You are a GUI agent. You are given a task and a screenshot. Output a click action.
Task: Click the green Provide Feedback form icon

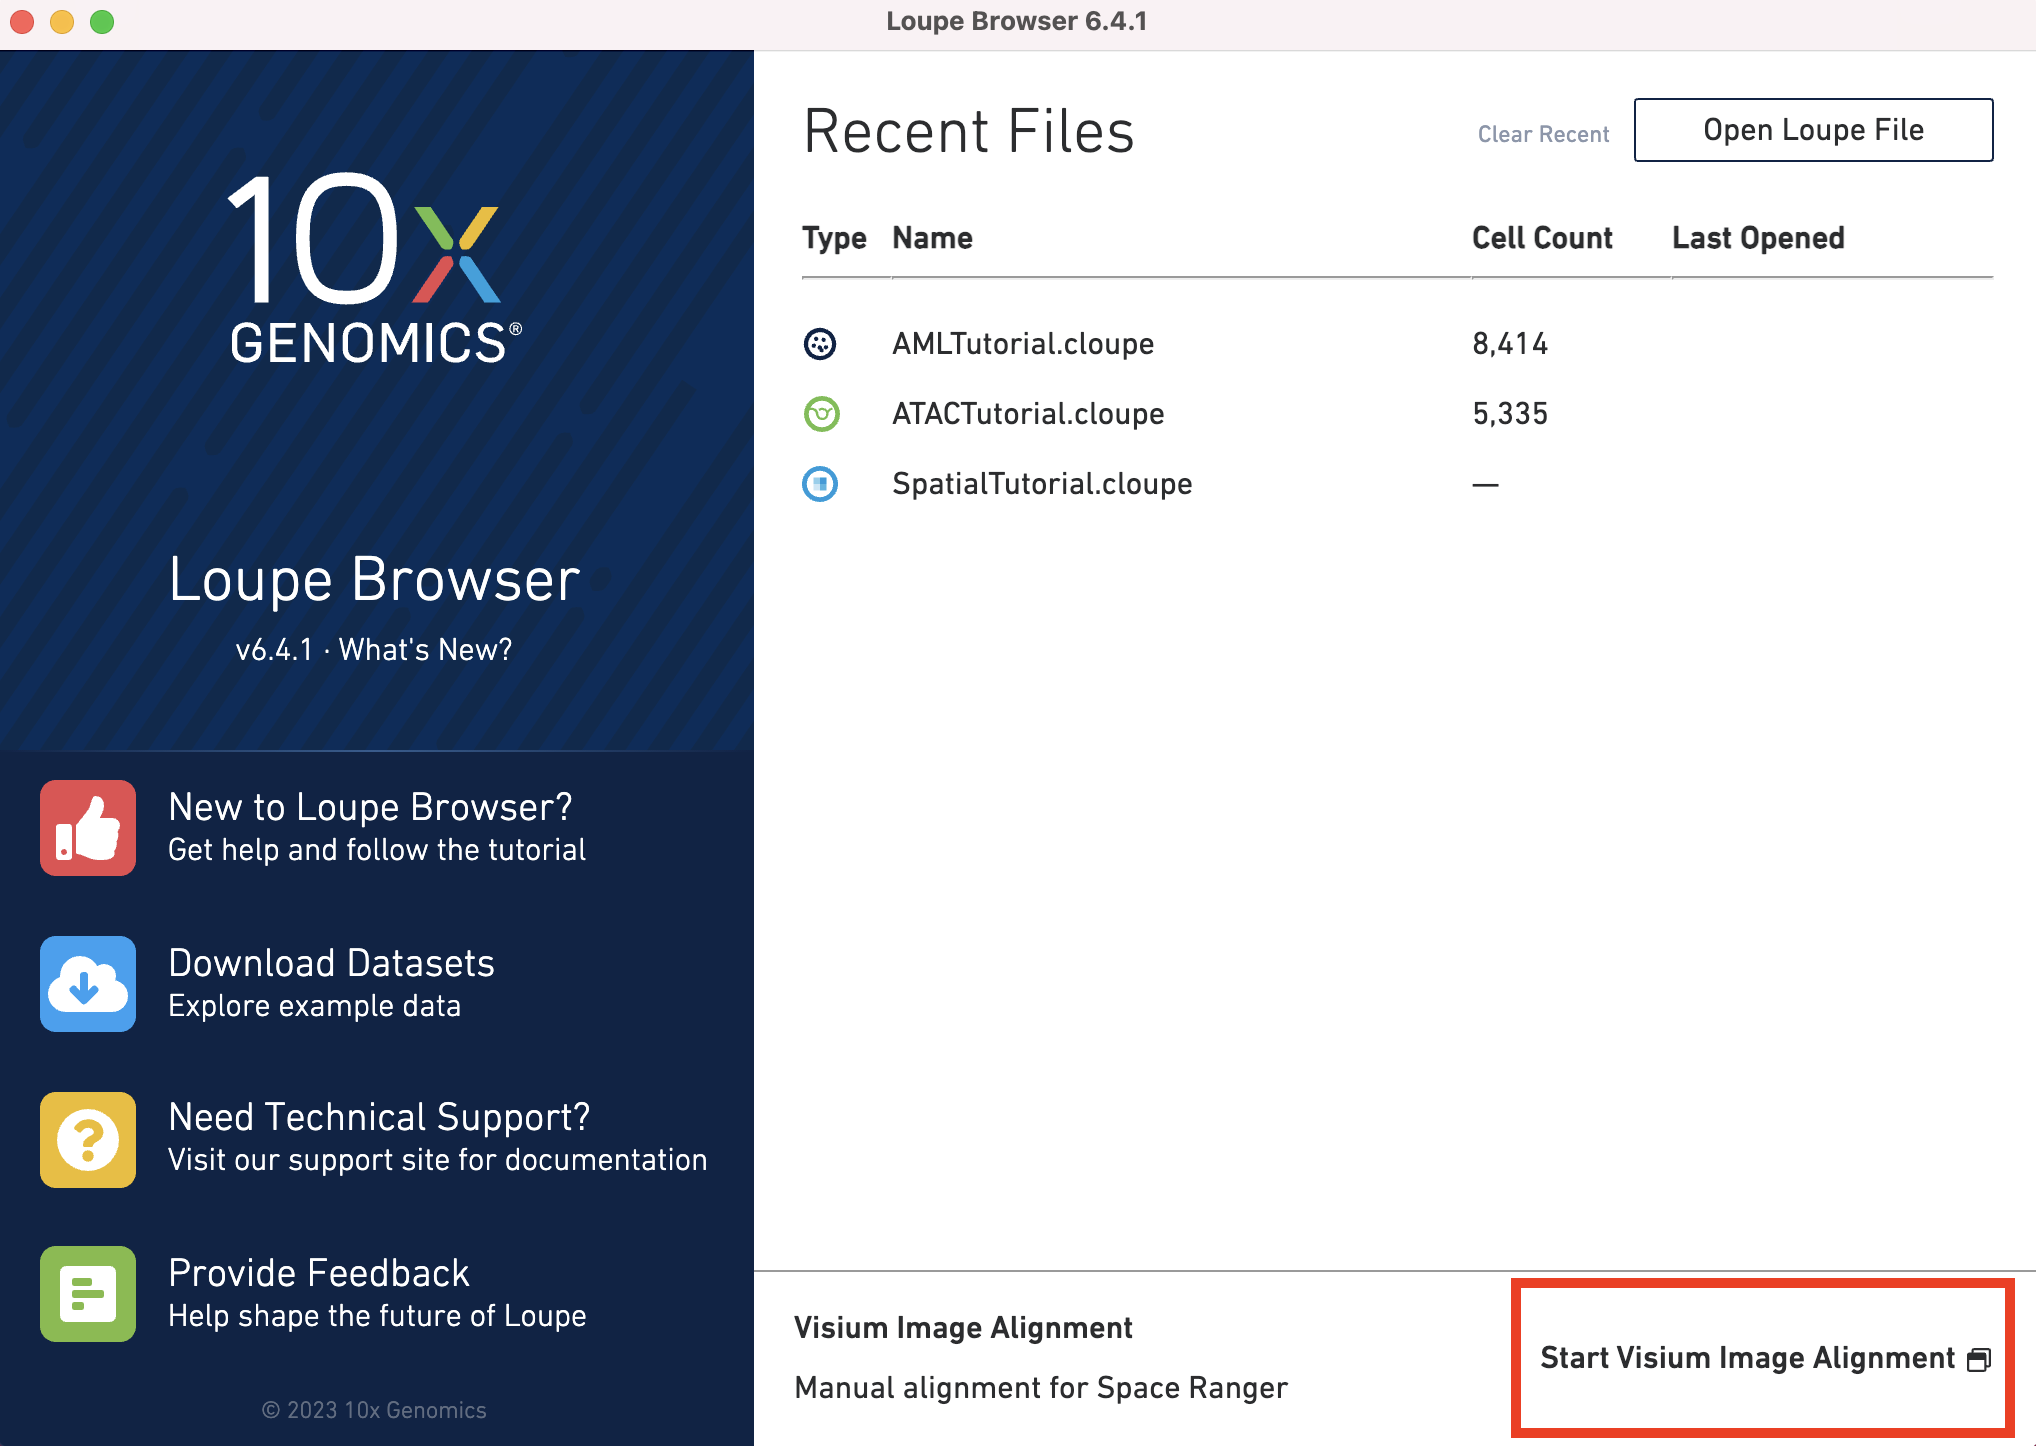click(88, 1294)
